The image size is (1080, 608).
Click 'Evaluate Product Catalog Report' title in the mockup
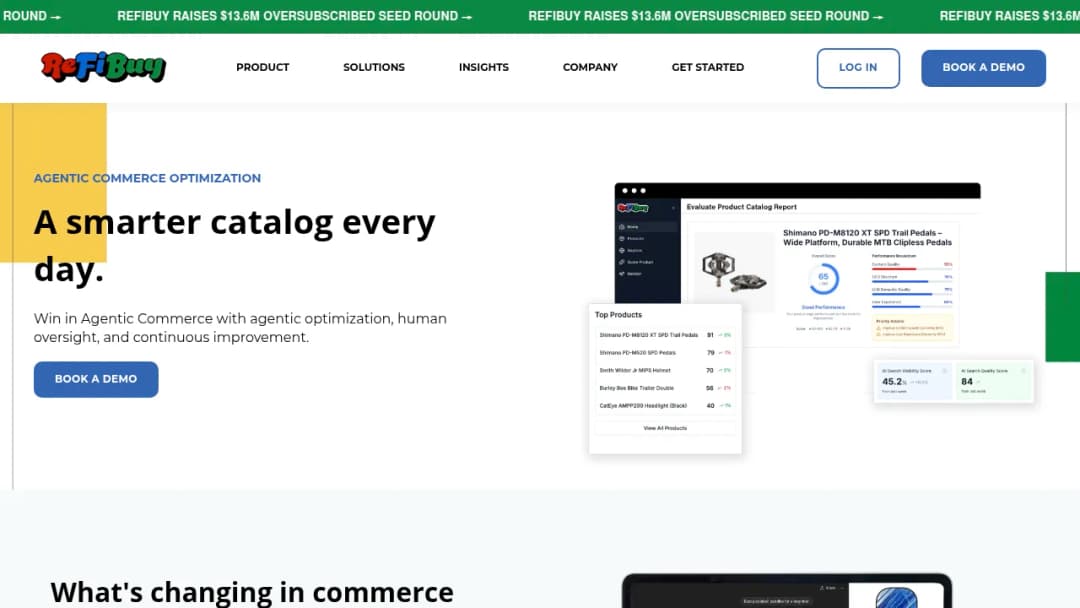coord(741,207)
